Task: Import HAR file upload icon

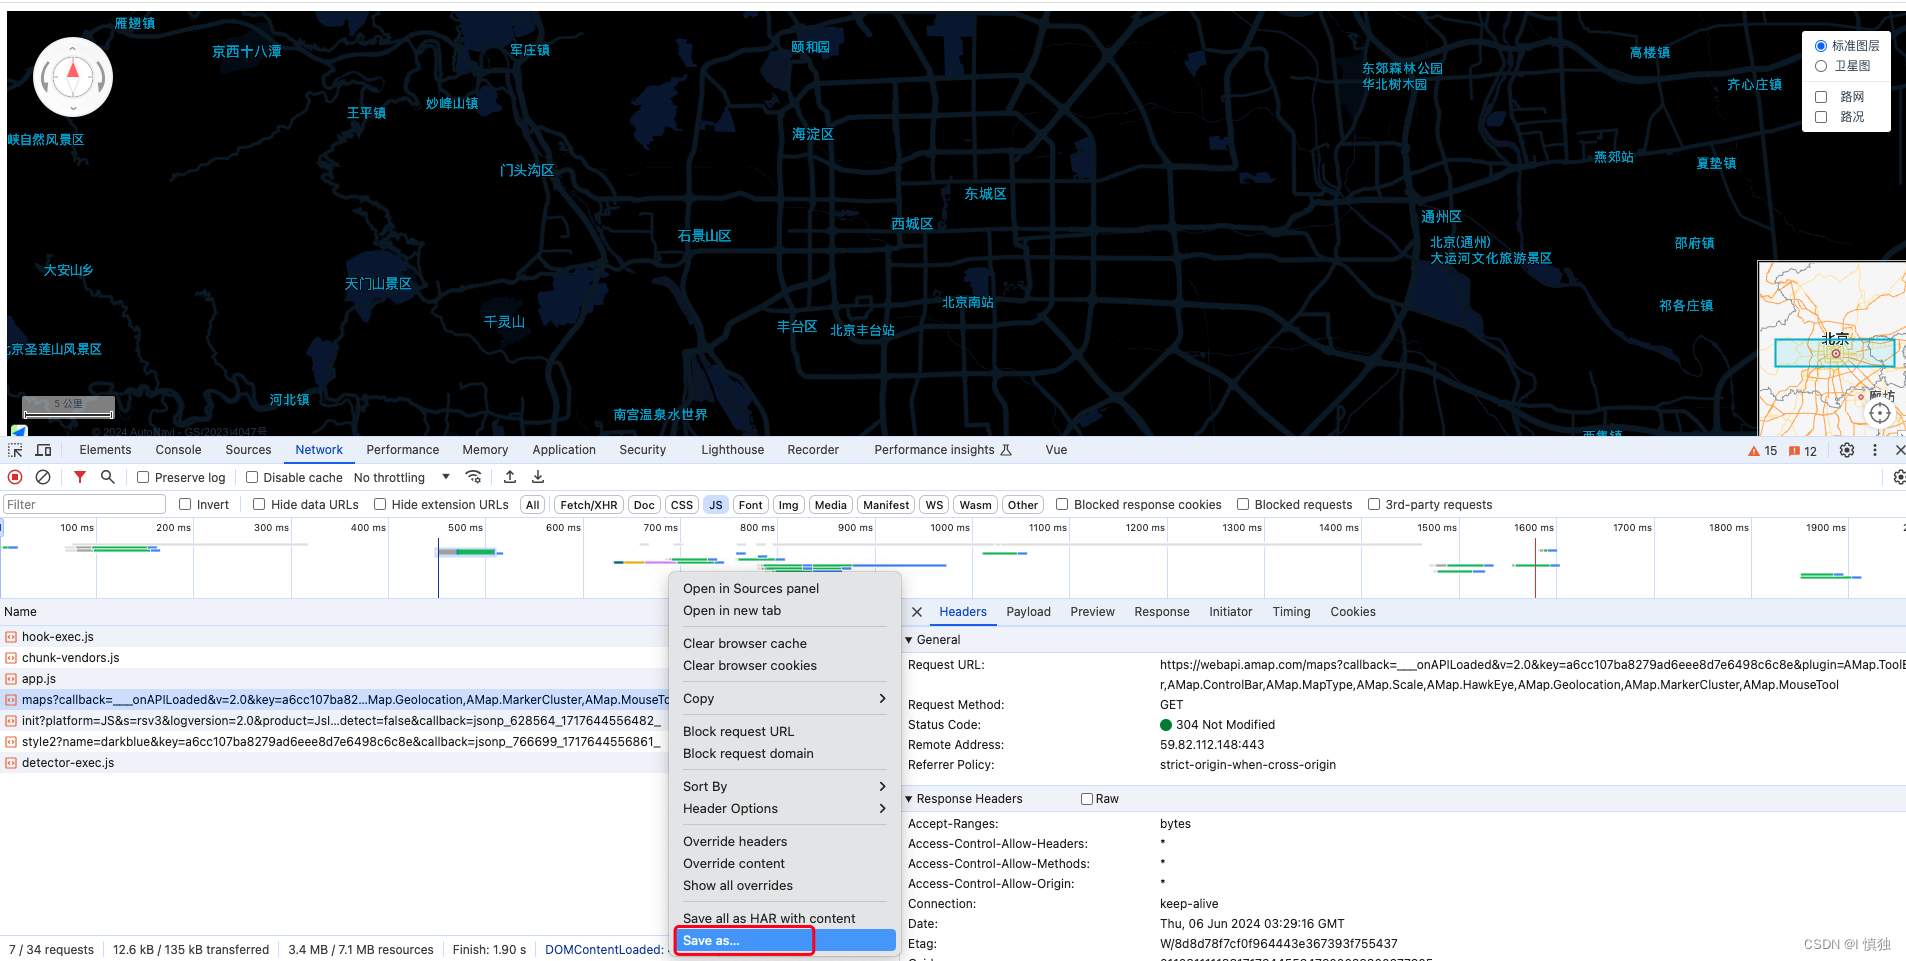Action: click(x=510, y=477)
